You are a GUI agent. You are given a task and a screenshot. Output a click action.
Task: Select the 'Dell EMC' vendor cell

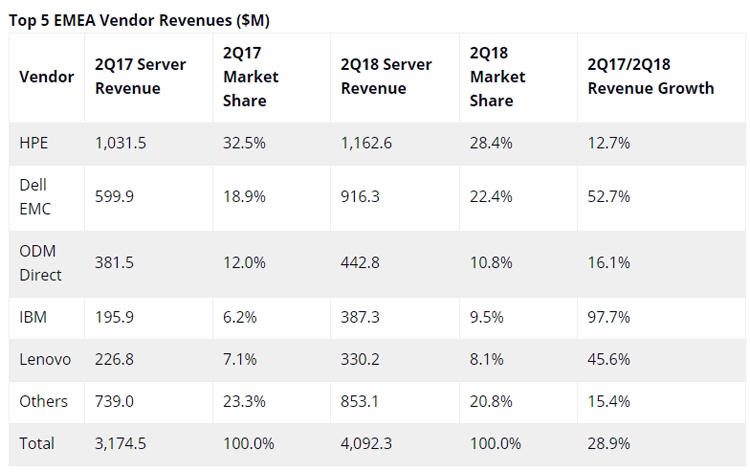(x=35, y=197)
